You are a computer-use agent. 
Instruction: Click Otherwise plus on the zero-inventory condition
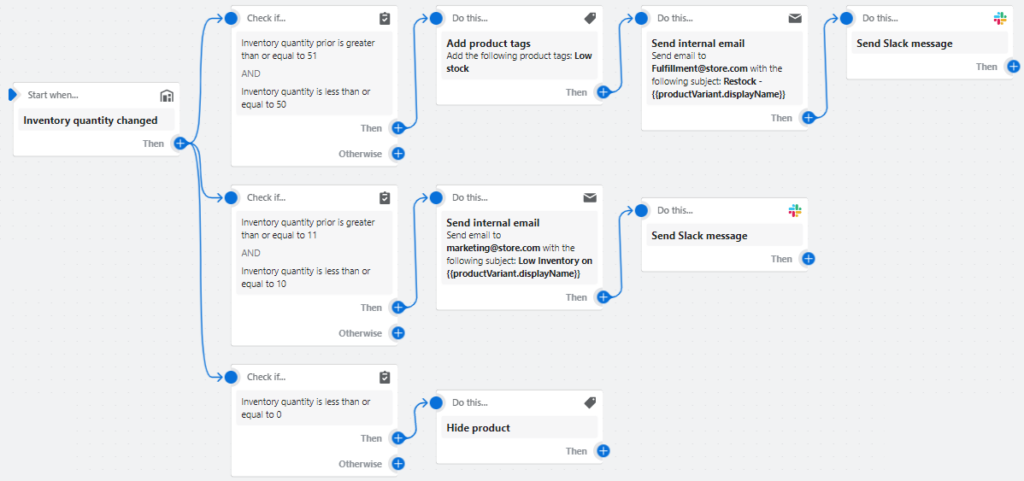pyautogui.click(x=398, y=464)
